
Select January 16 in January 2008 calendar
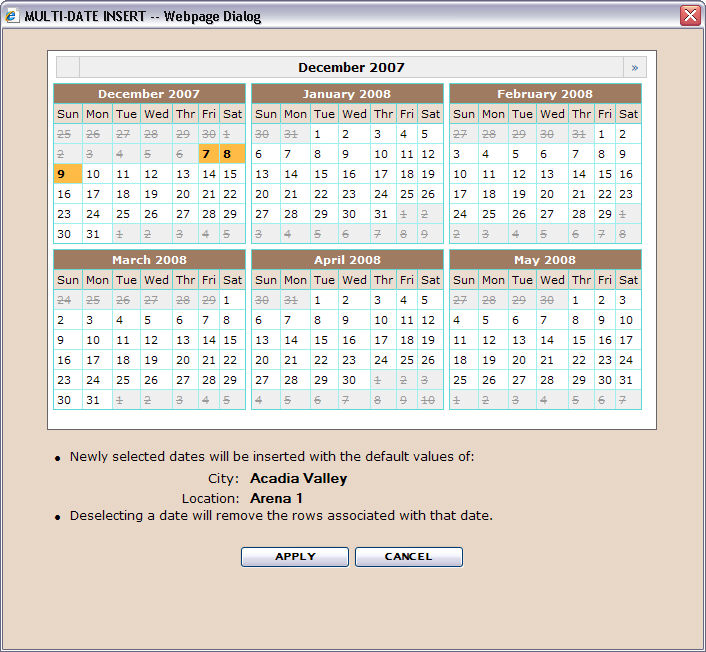[354, 174]
